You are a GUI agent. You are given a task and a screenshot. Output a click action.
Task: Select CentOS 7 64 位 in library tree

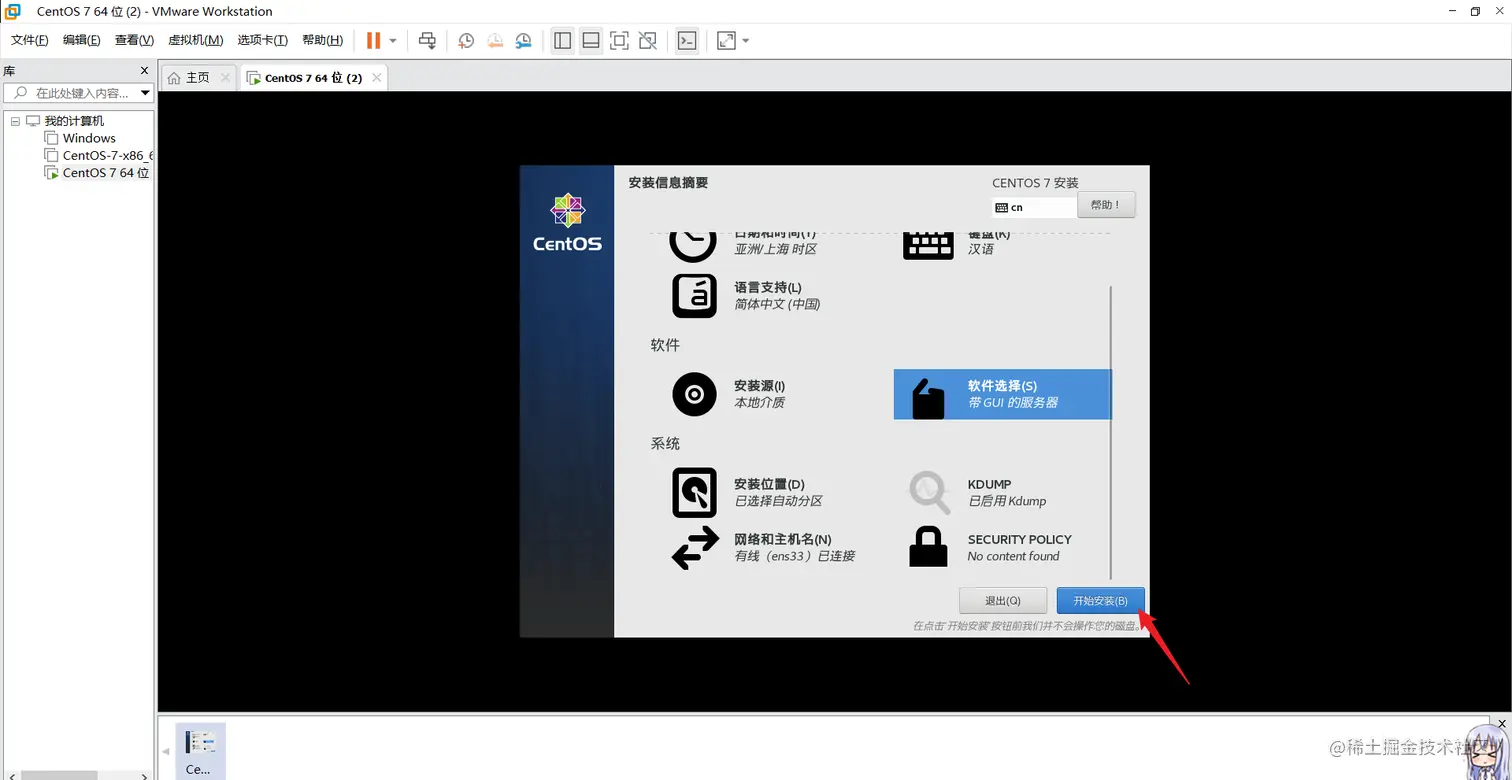pos(106,172)
